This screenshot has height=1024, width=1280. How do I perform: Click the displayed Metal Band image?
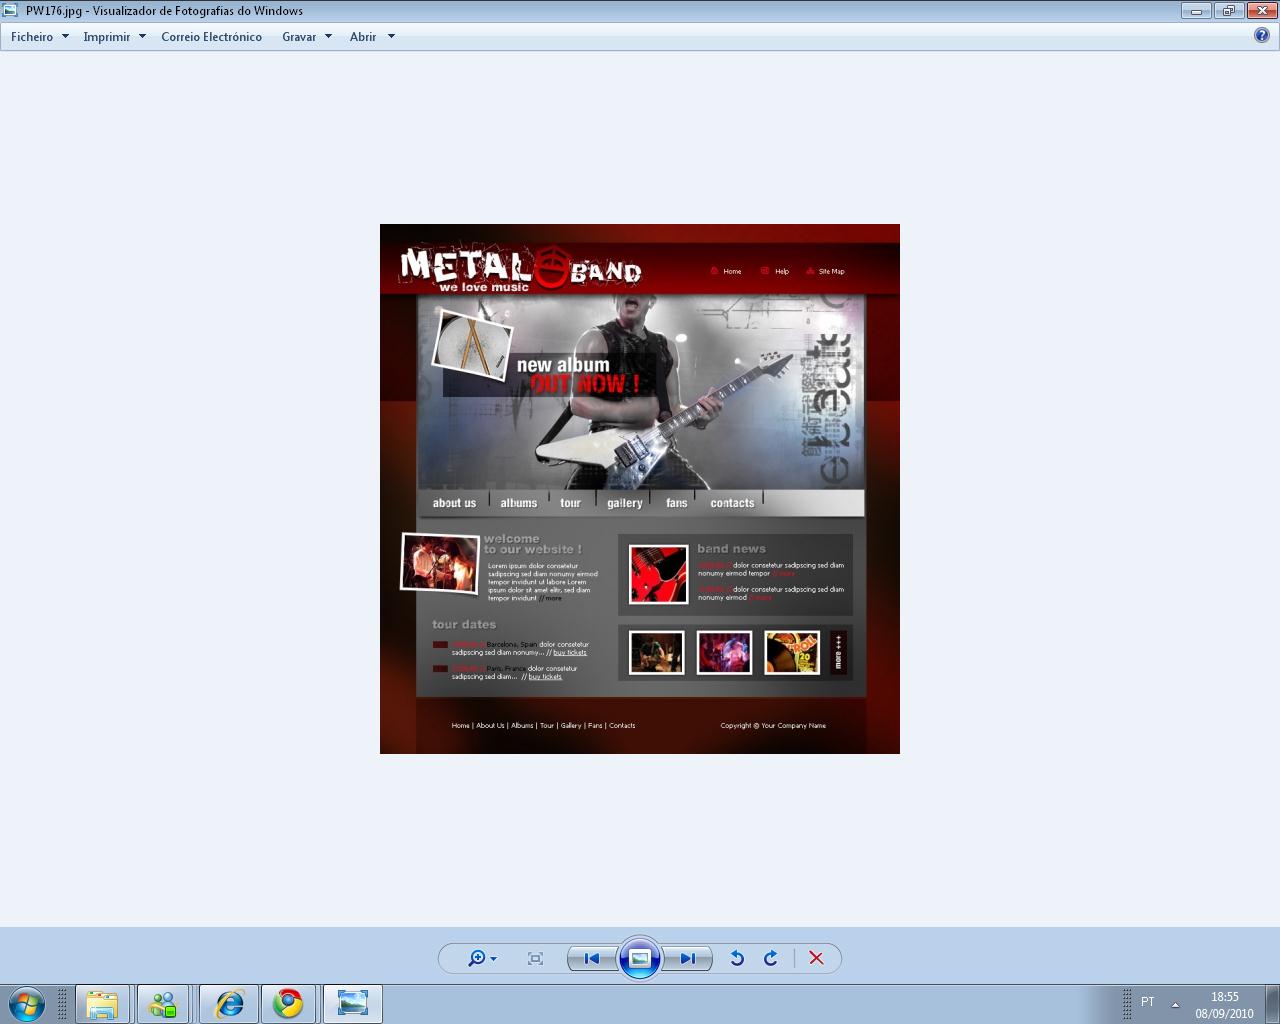640,489
